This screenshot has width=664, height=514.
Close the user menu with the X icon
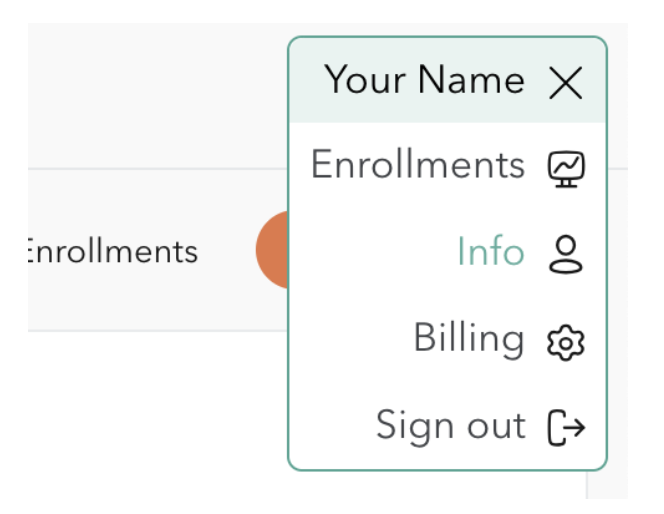point(566,84)
